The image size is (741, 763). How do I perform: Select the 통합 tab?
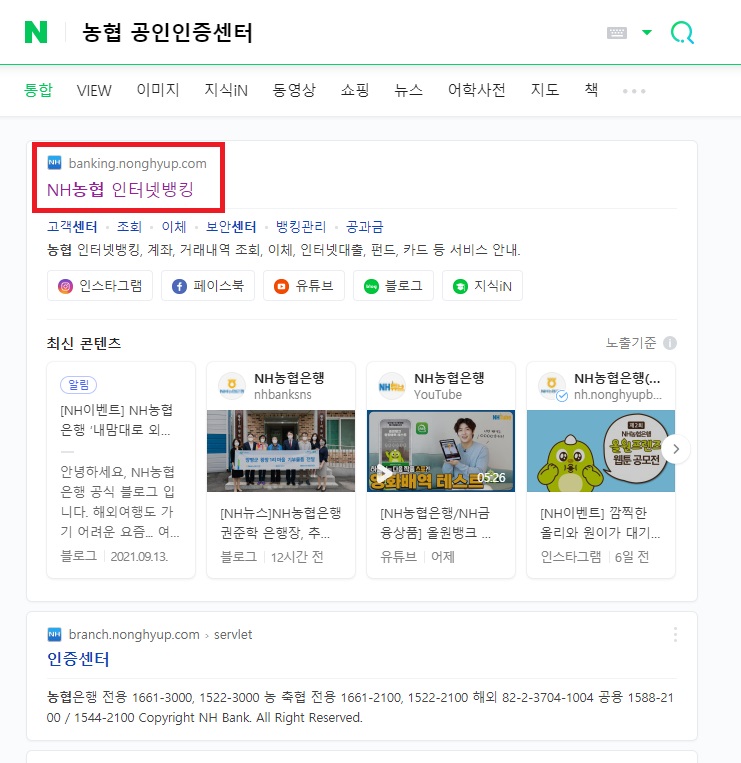[x=38, y=90]
